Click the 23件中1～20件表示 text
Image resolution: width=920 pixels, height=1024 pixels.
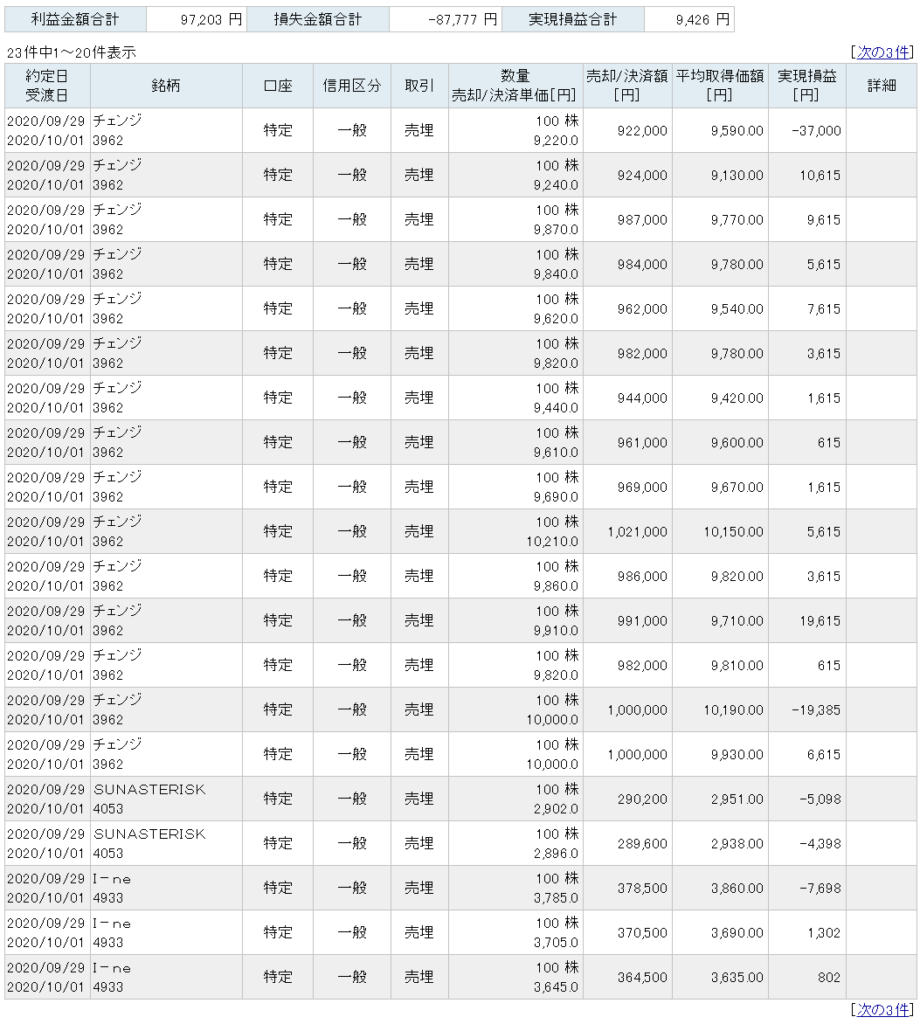pyautogui.click(x=71, y=53)
